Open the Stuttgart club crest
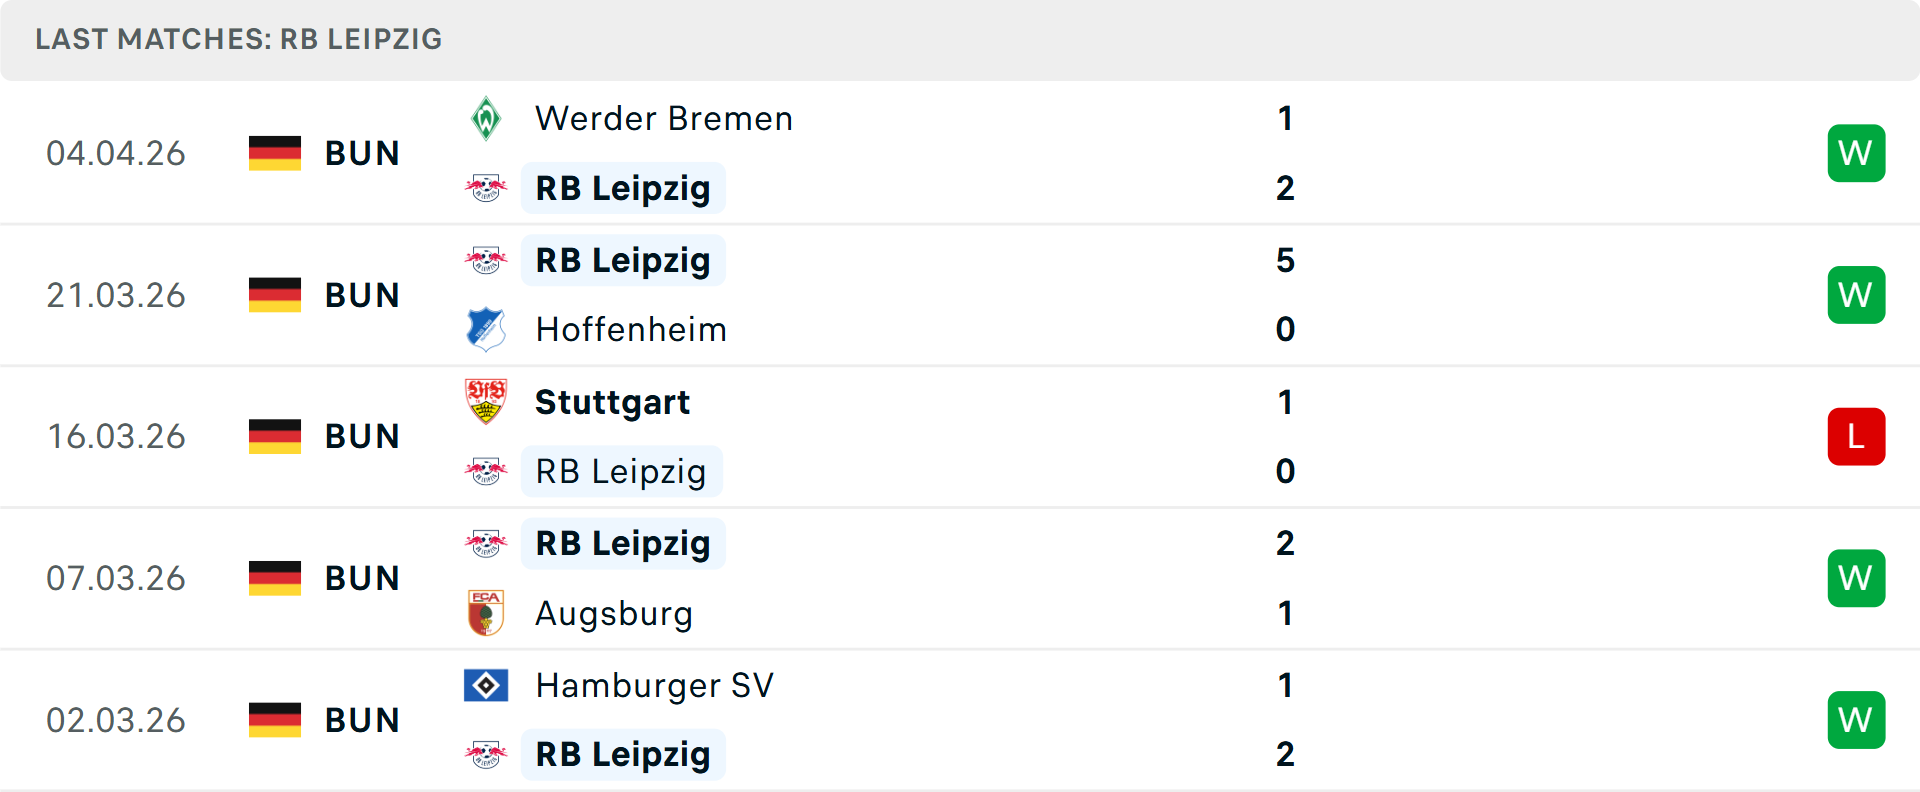 click(x=487, y=401)
